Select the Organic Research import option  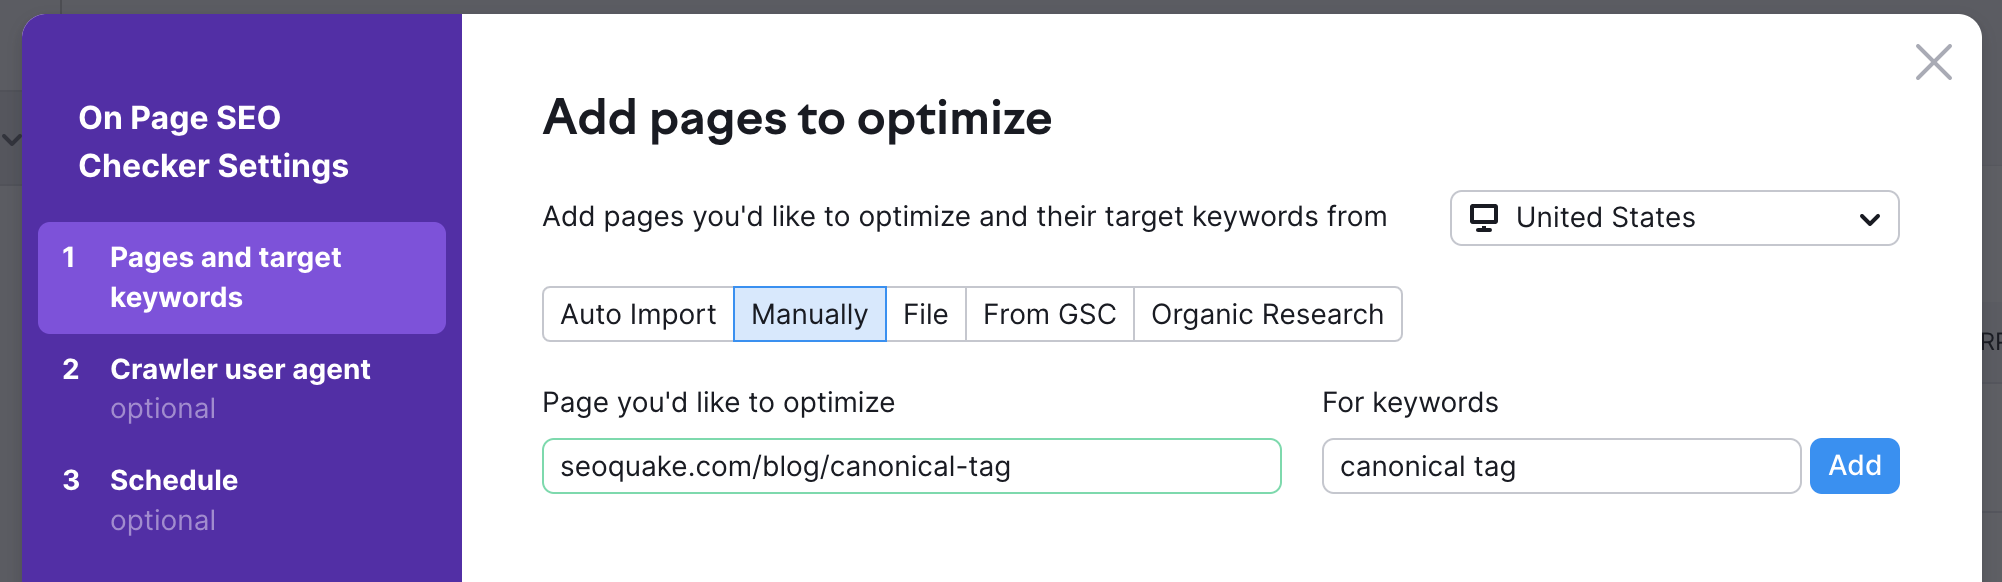click(1267, 314)
